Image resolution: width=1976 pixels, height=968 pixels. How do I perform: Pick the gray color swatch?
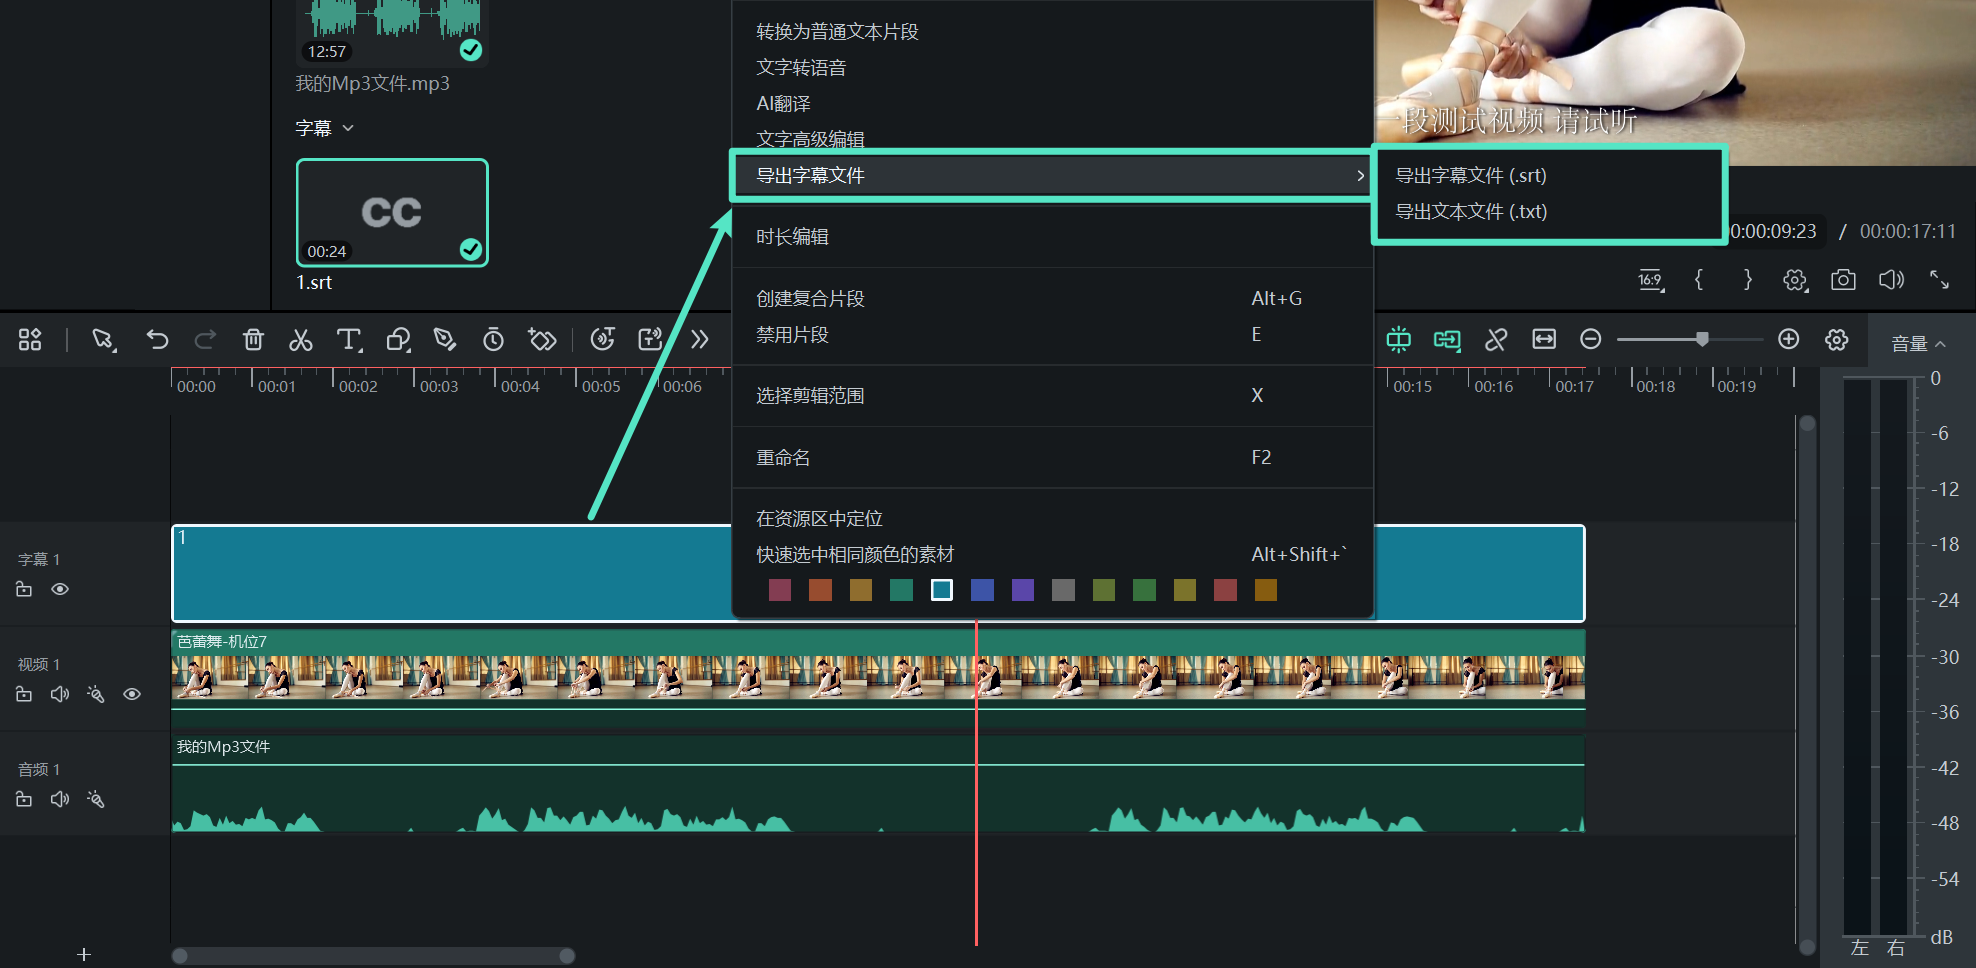tap(1063, 590)
